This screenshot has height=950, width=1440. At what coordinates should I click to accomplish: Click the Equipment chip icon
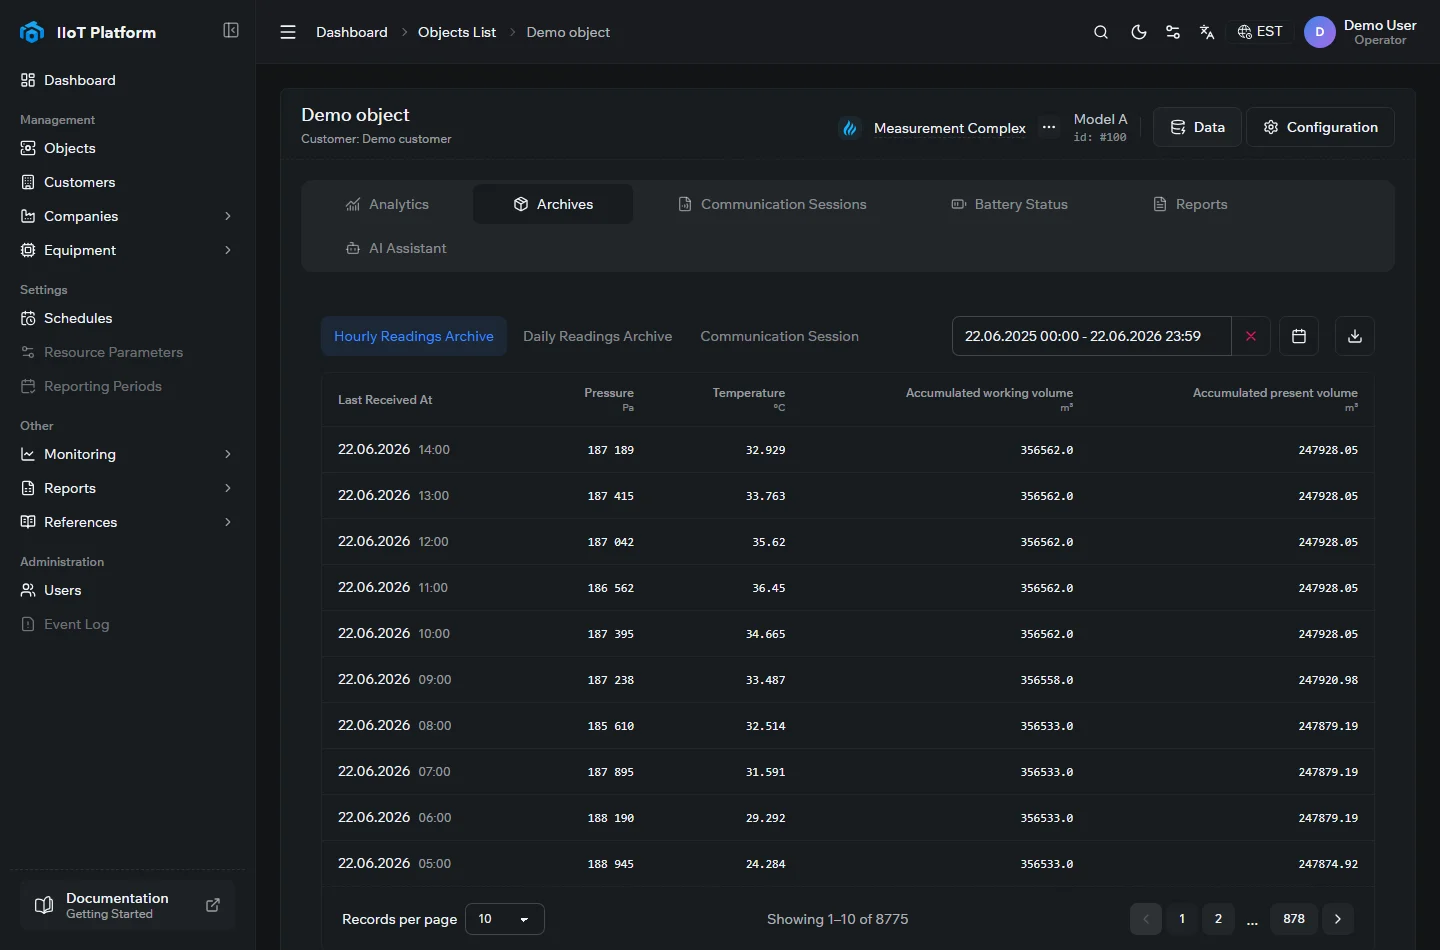pyautogui.click(x=28, y=250)
